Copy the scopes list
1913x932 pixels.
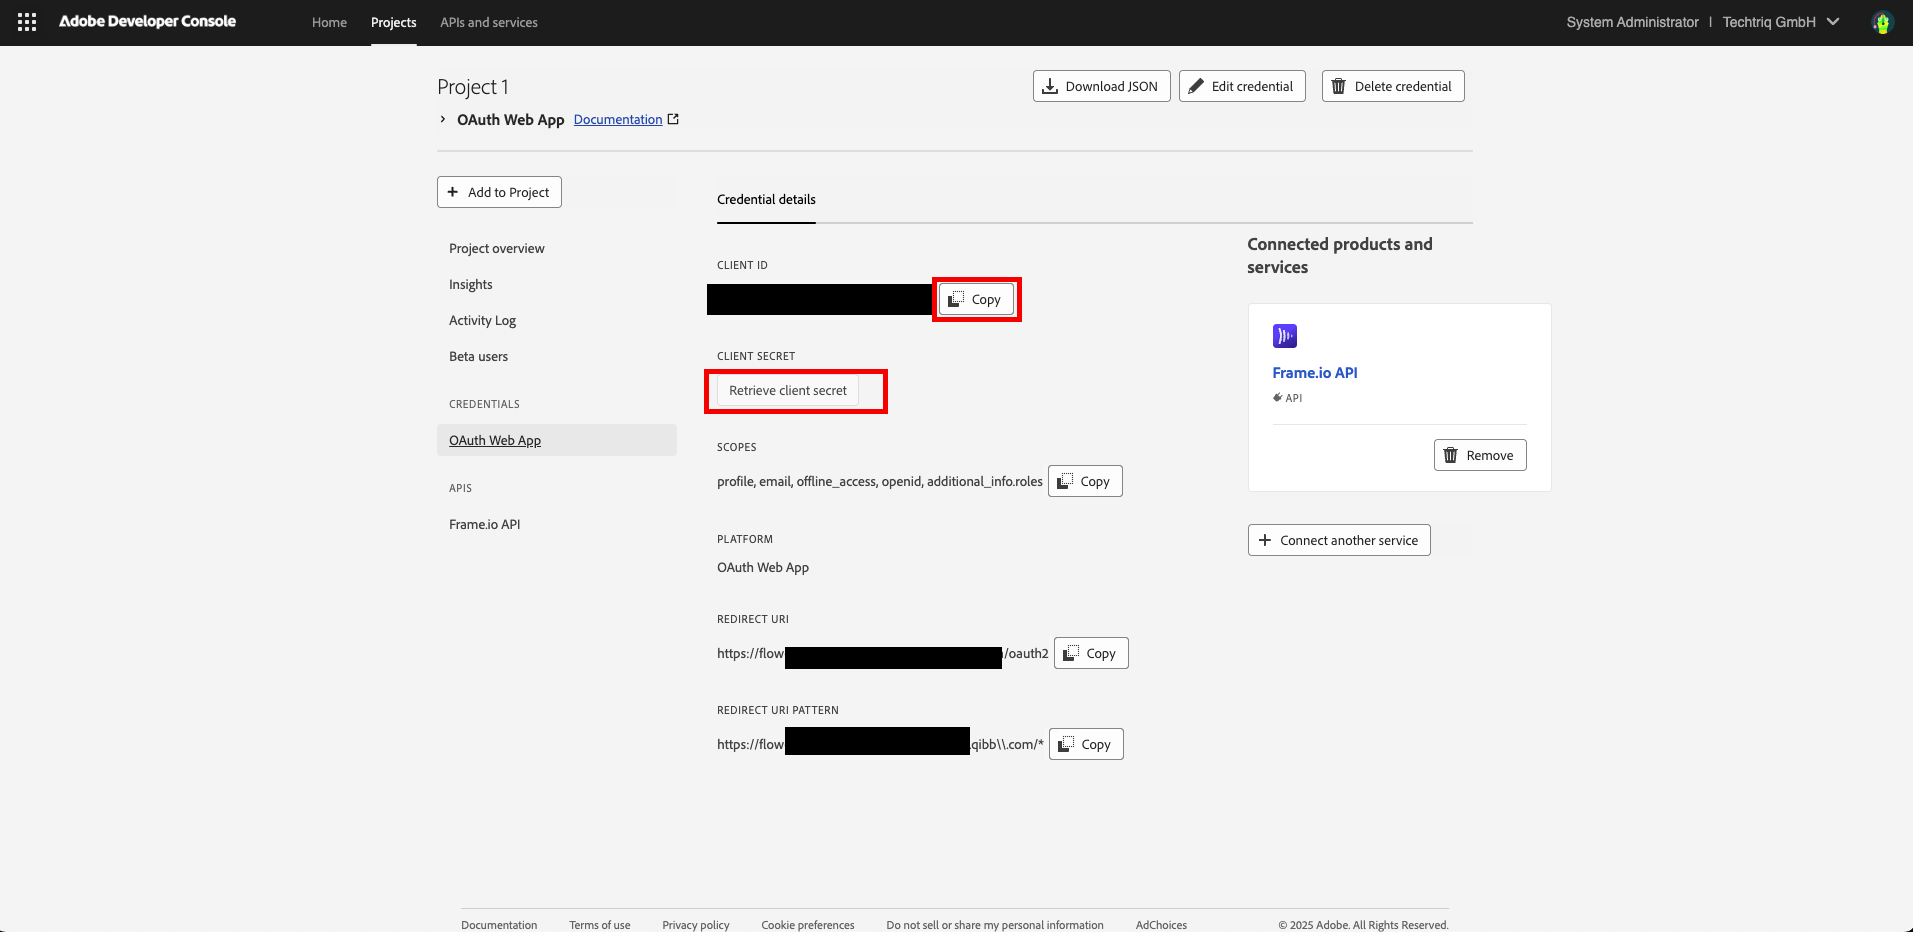pyautogui.click(x=1085, y=481)
